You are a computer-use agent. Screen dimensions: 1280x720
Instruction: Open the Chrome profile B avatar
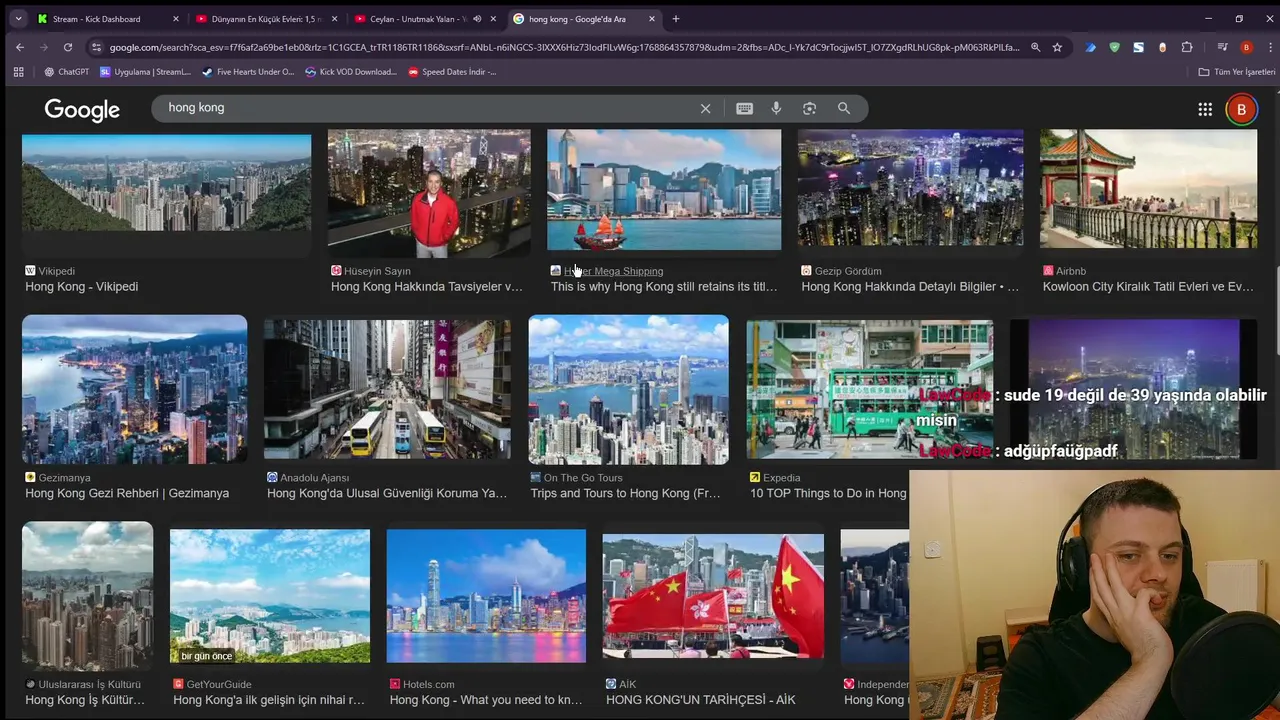tap(1246, 47)
